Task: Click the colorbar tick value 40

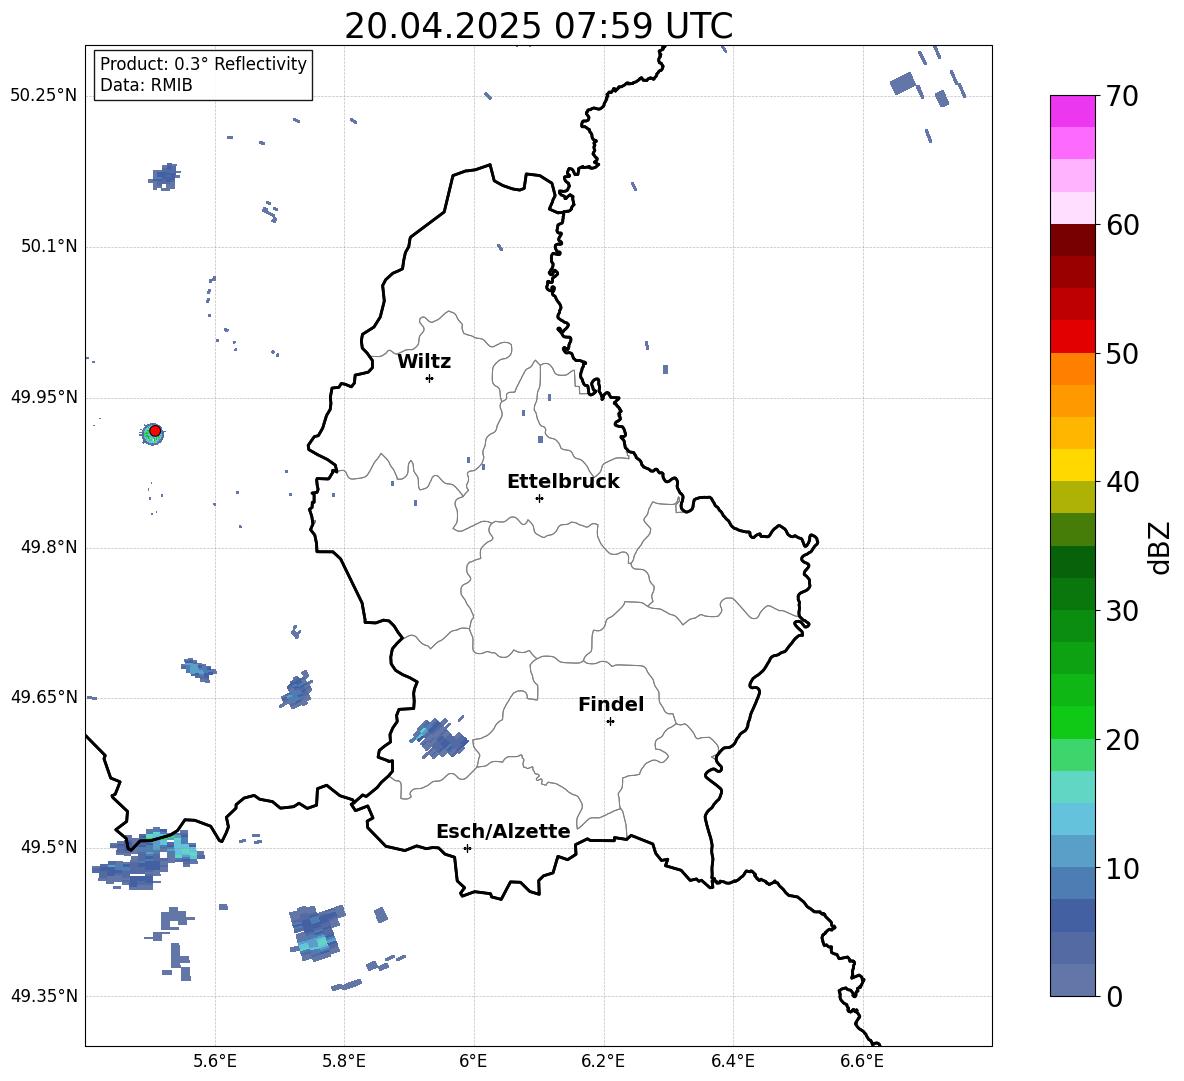Action: click(1122, 482)
